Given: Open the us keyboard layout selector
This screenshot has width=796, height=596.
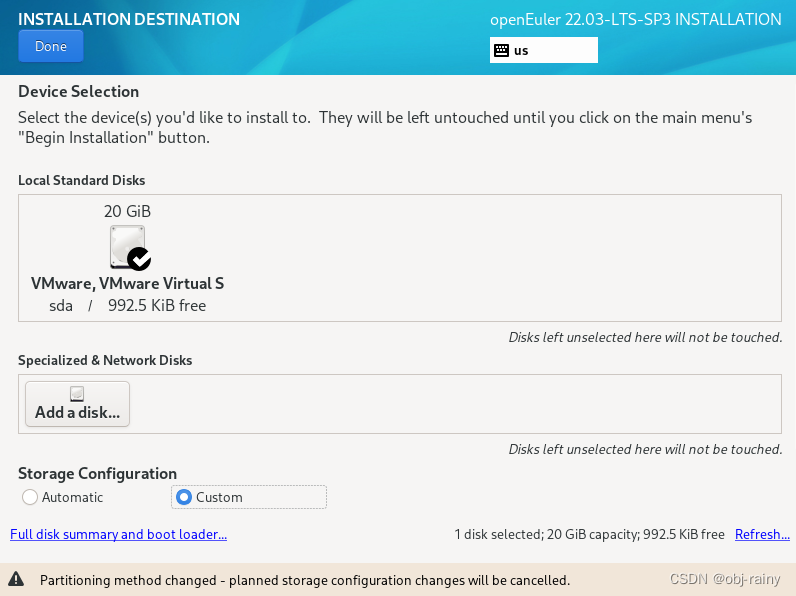Looking at the screenshot, I should (x=544, y=50).
